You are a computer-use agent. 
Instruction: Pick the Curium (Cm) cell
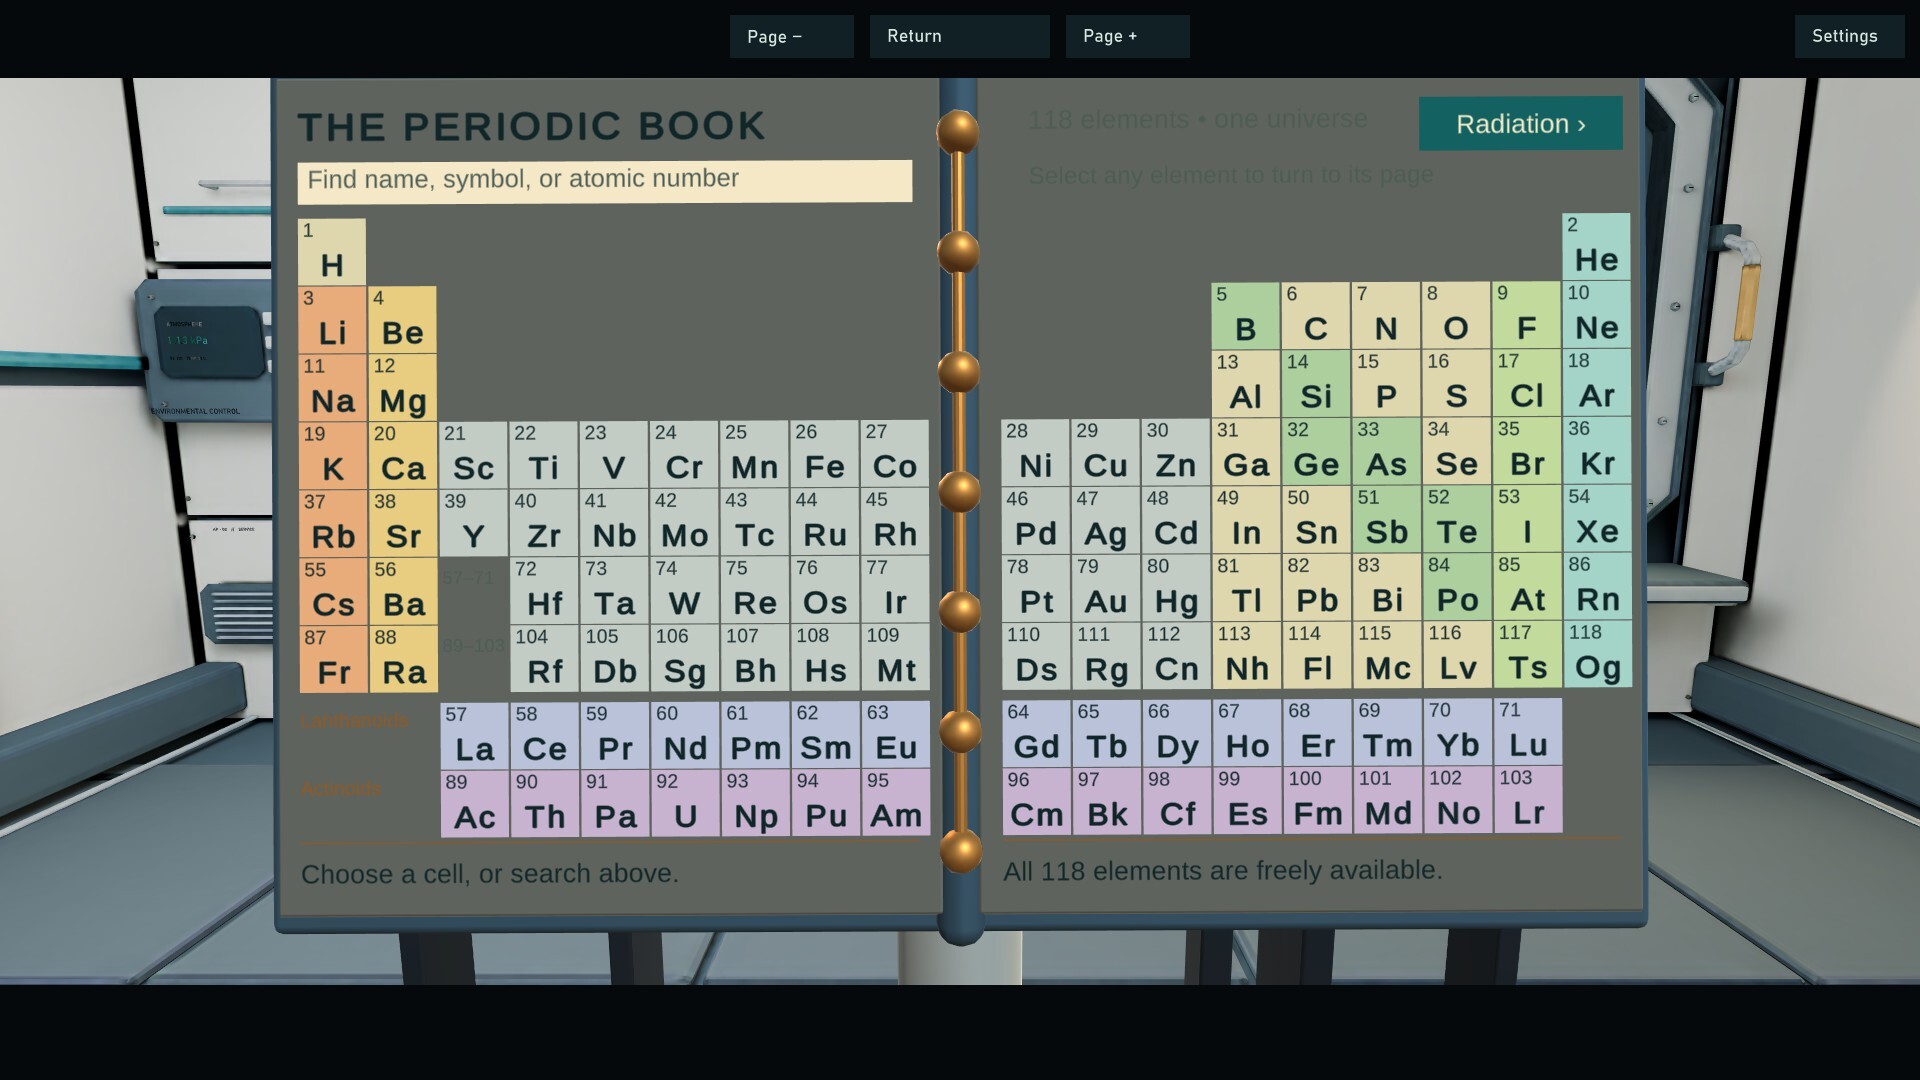1036,802
